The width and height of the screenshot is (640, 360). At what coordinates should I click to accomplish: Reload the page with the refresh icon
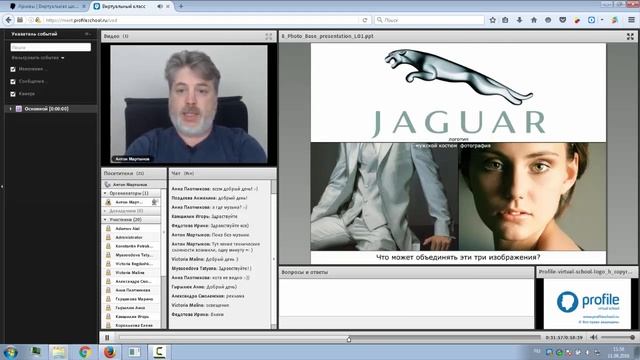click(x=365, y=20)
